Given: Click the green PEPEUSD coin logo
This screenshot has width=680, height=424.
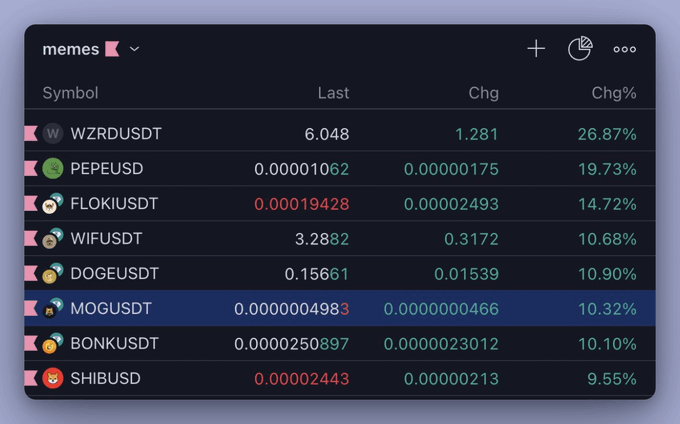Looking at the screenshot, I should click(53, 169).
